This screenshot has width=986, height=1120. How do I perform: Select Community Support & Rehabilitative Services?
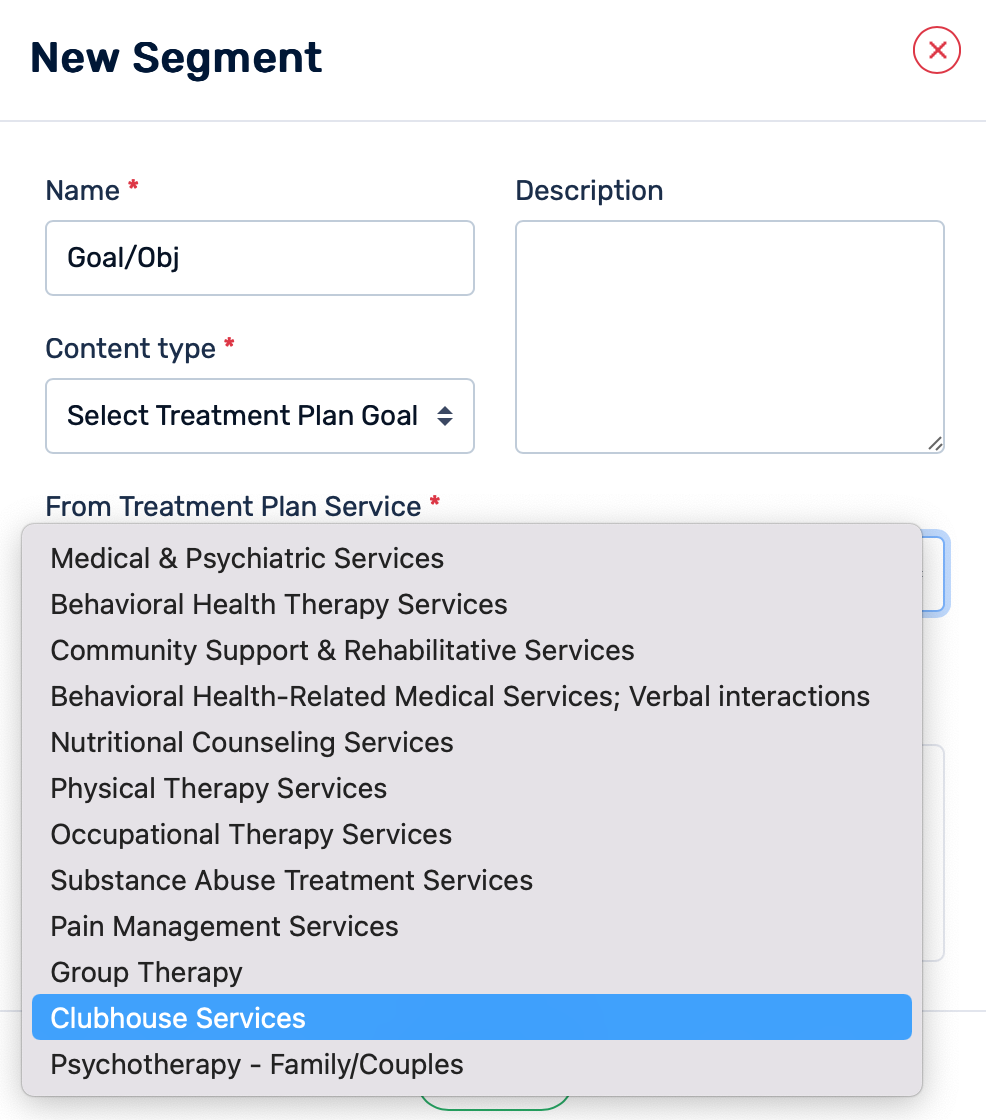tap(342, 650)
